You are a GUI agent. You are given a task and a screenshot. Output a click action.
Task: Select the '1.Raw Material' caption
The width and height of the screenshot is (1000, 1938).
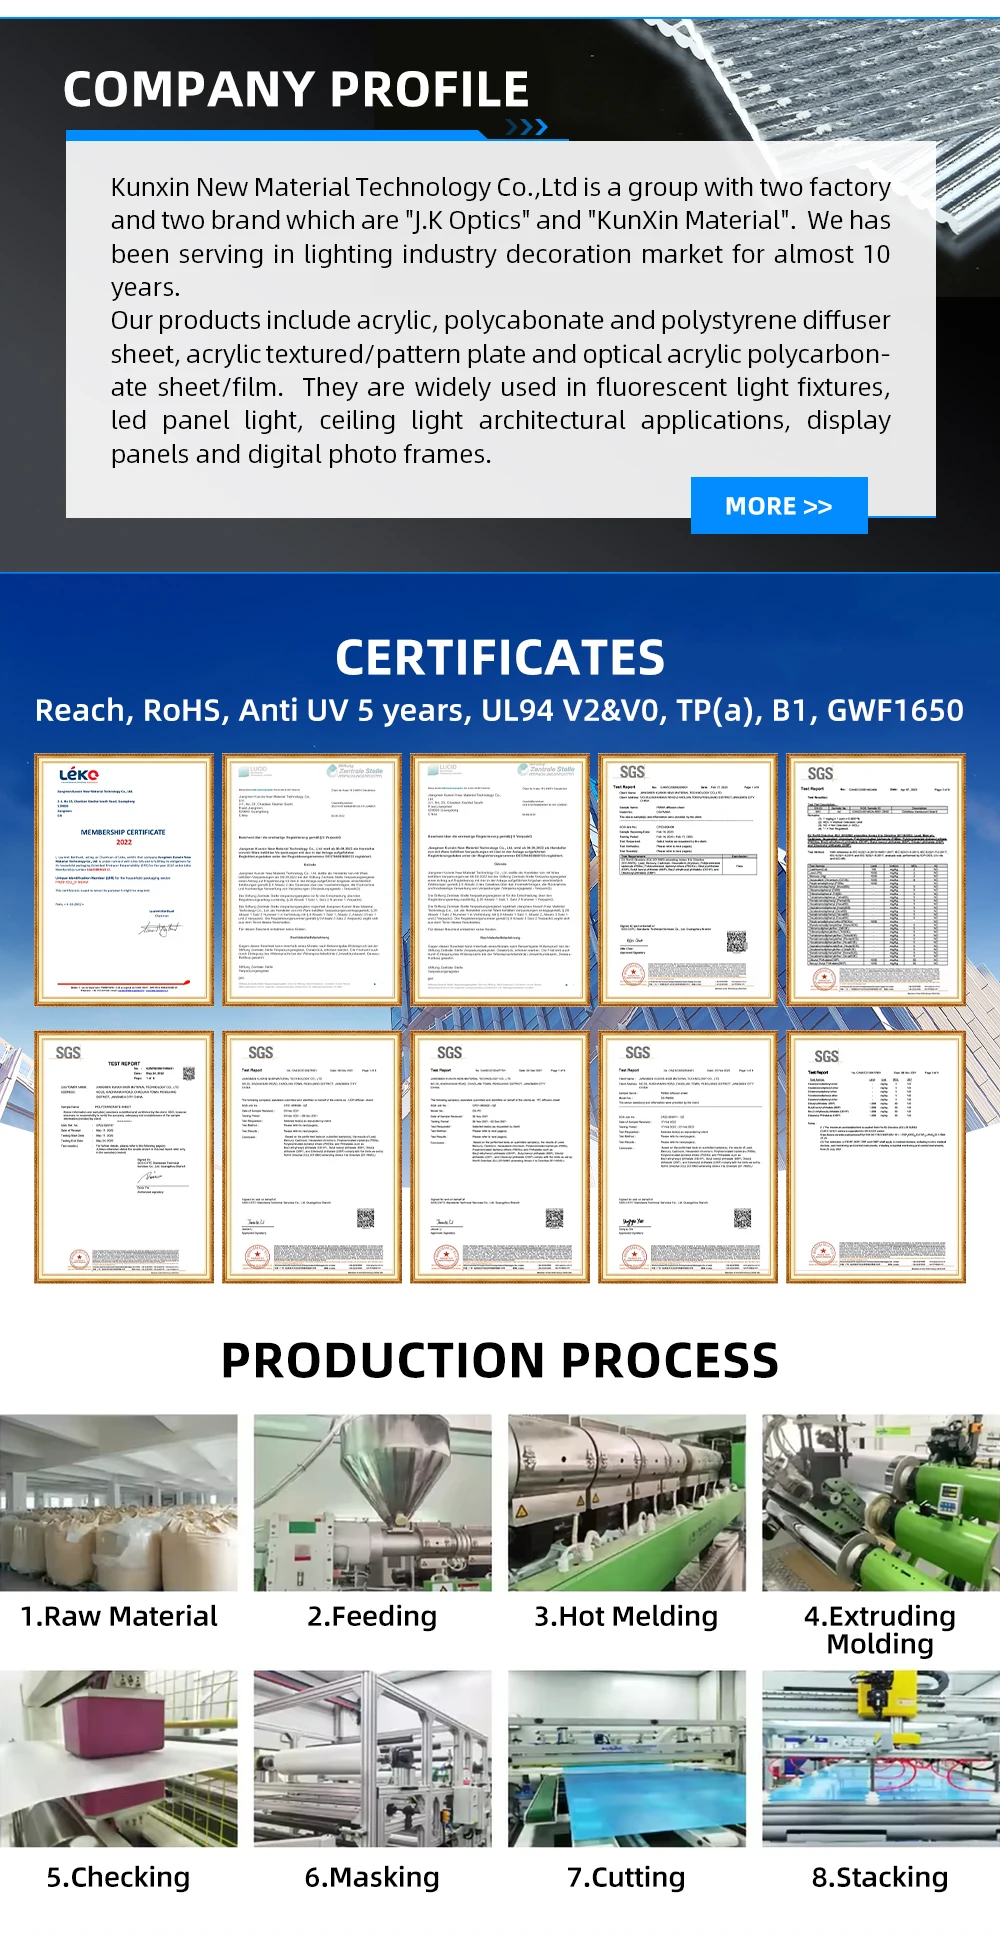[x=119, y=1616]
